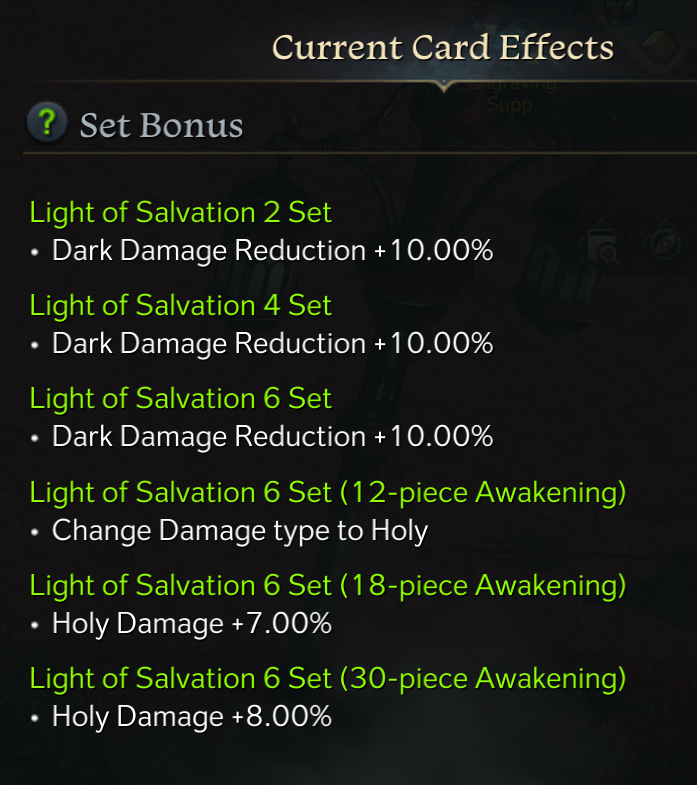Select the Light of Salvation 4 Set entry
Image resolution: width=697 pixels, height=785 pixels.
point(181,305)
